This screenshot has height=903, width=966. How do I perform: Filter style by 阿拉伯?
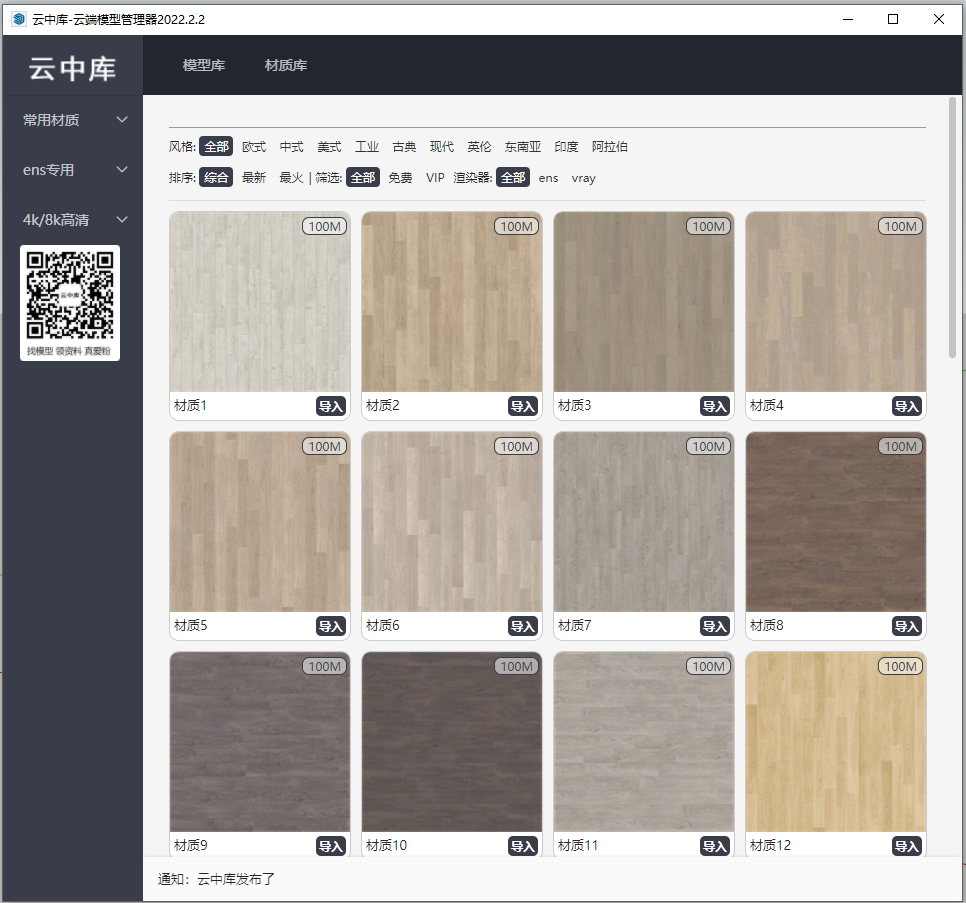tap(610, 147)
